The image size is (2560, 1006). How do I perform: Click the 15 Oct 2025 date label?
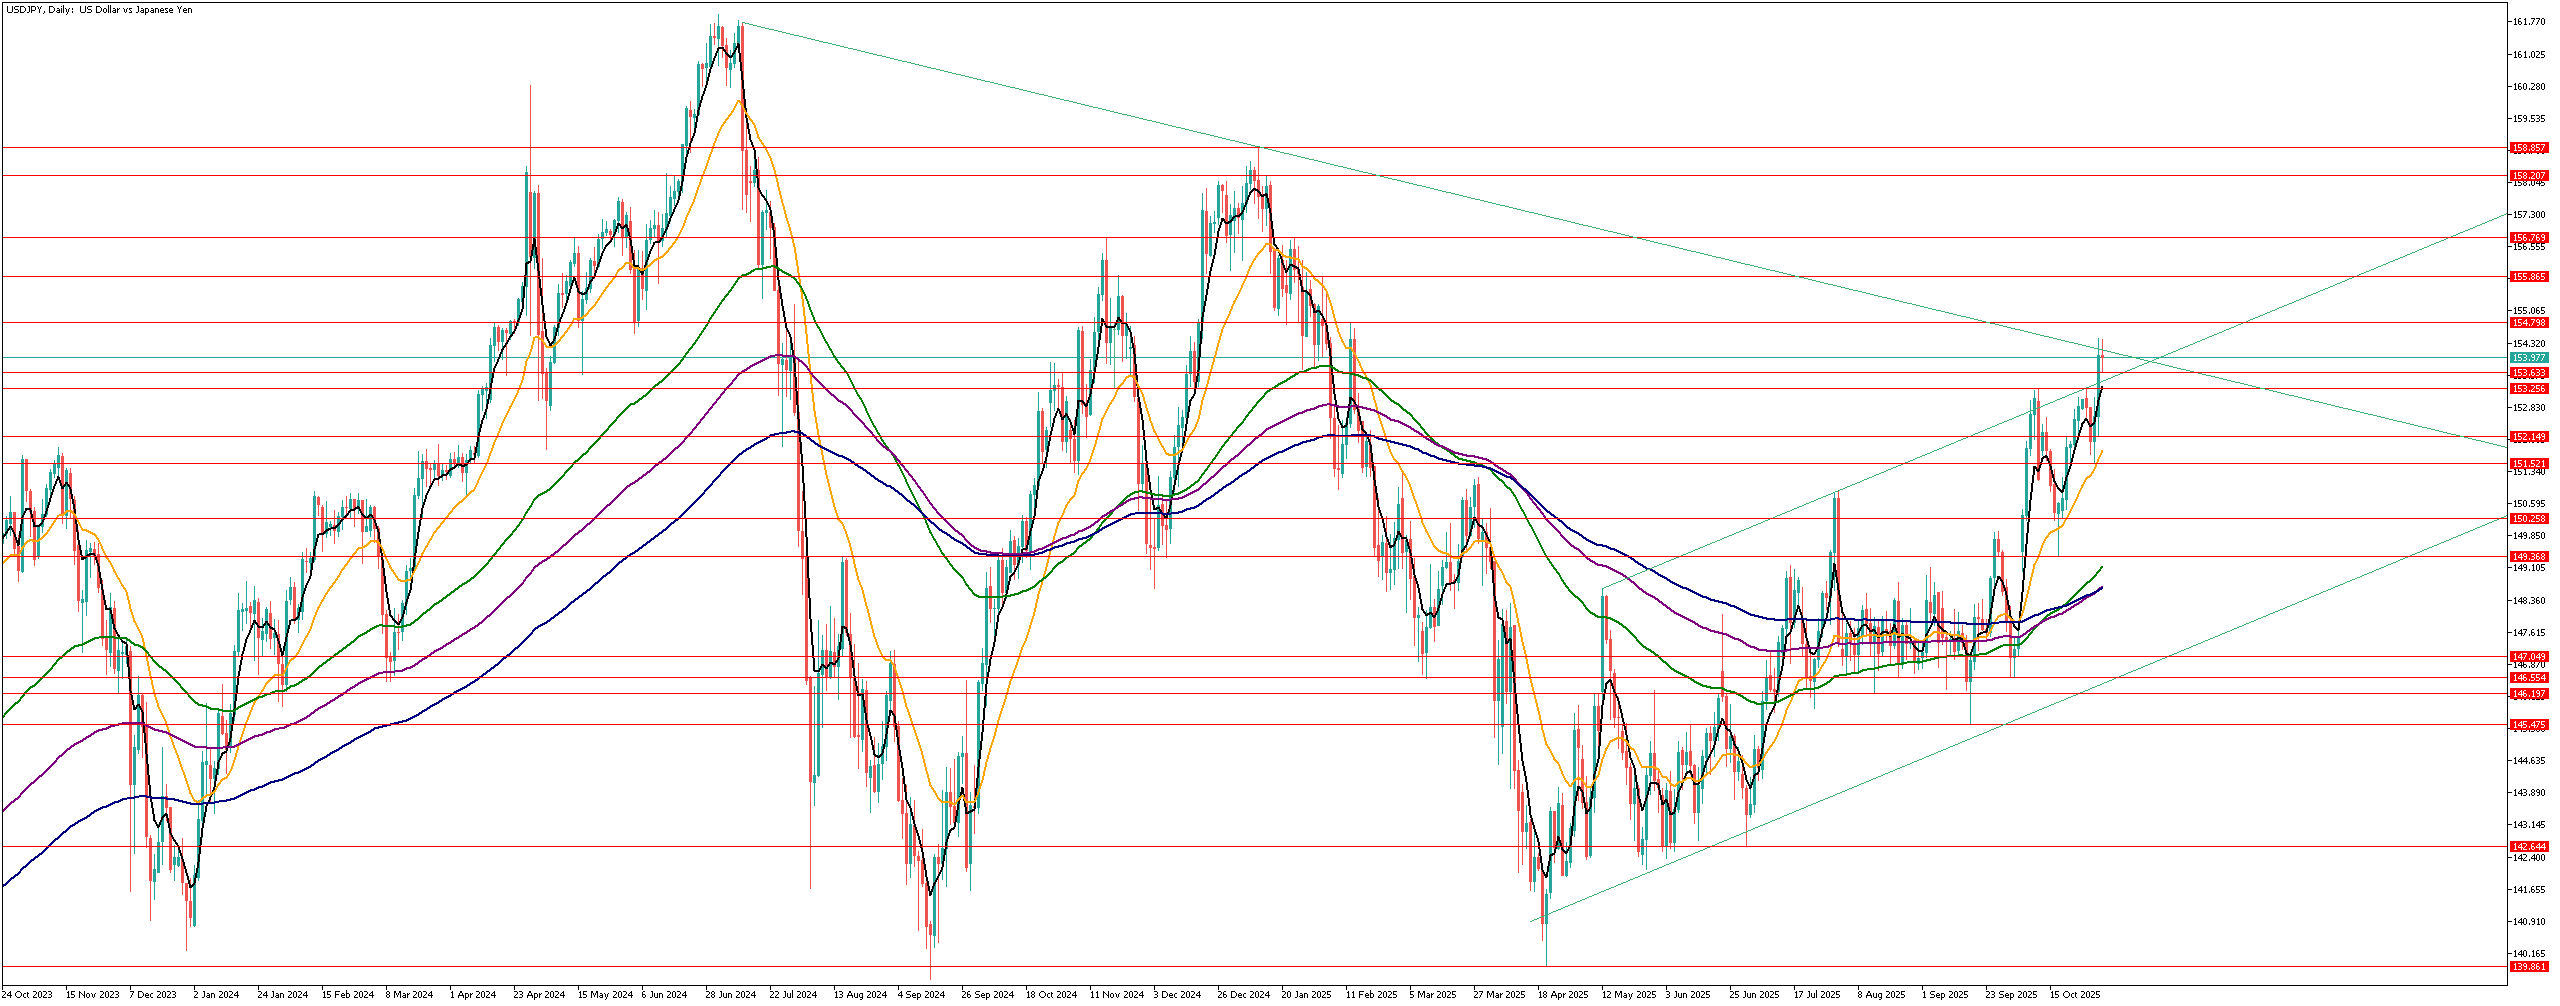(2075, 995)
